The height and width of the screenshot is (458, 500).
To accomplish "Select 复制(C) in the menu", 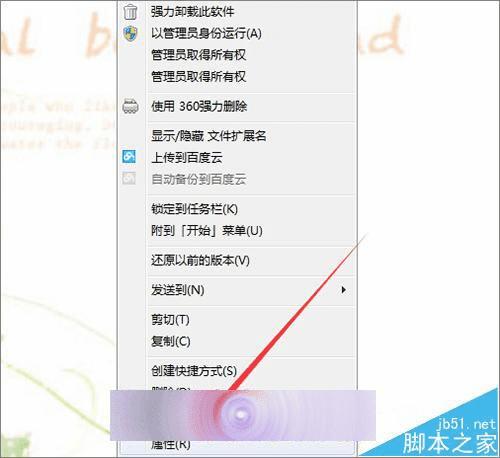I will click(237, 341).
